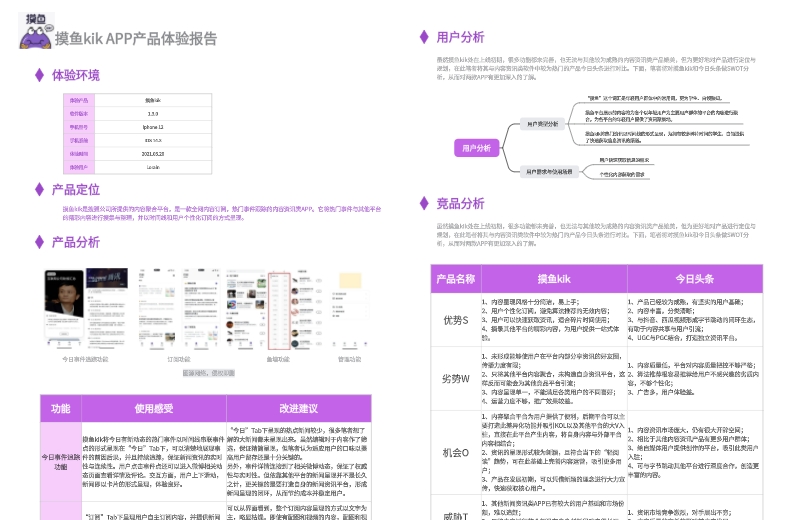Select the purple 用户分析 mind map root node

coord(474,148)
